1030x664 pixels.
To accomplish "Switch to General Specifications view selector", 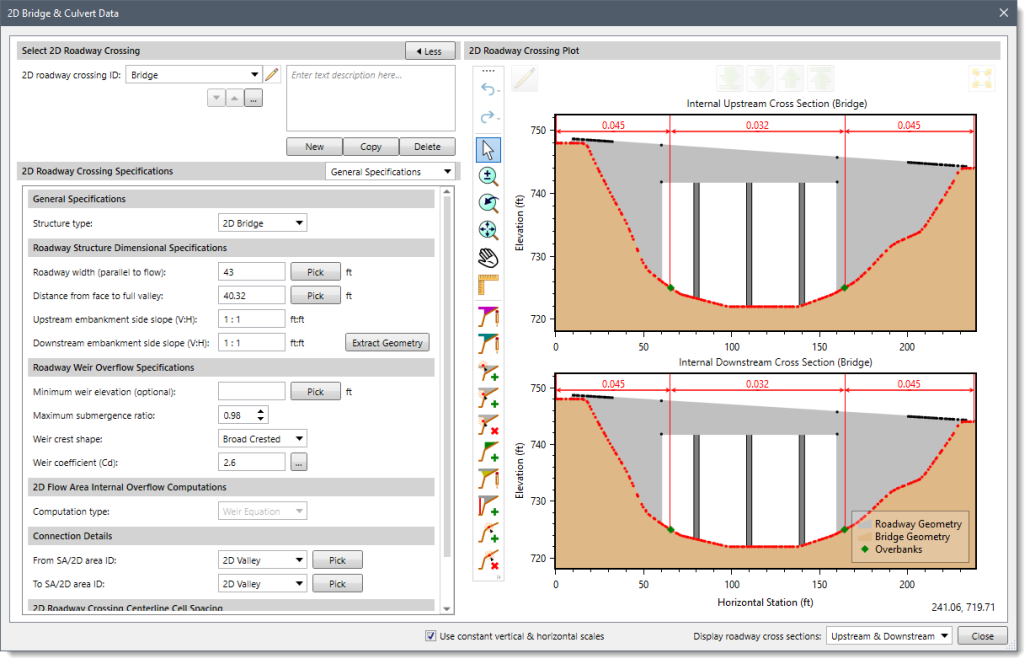I will tap(391, 171).
